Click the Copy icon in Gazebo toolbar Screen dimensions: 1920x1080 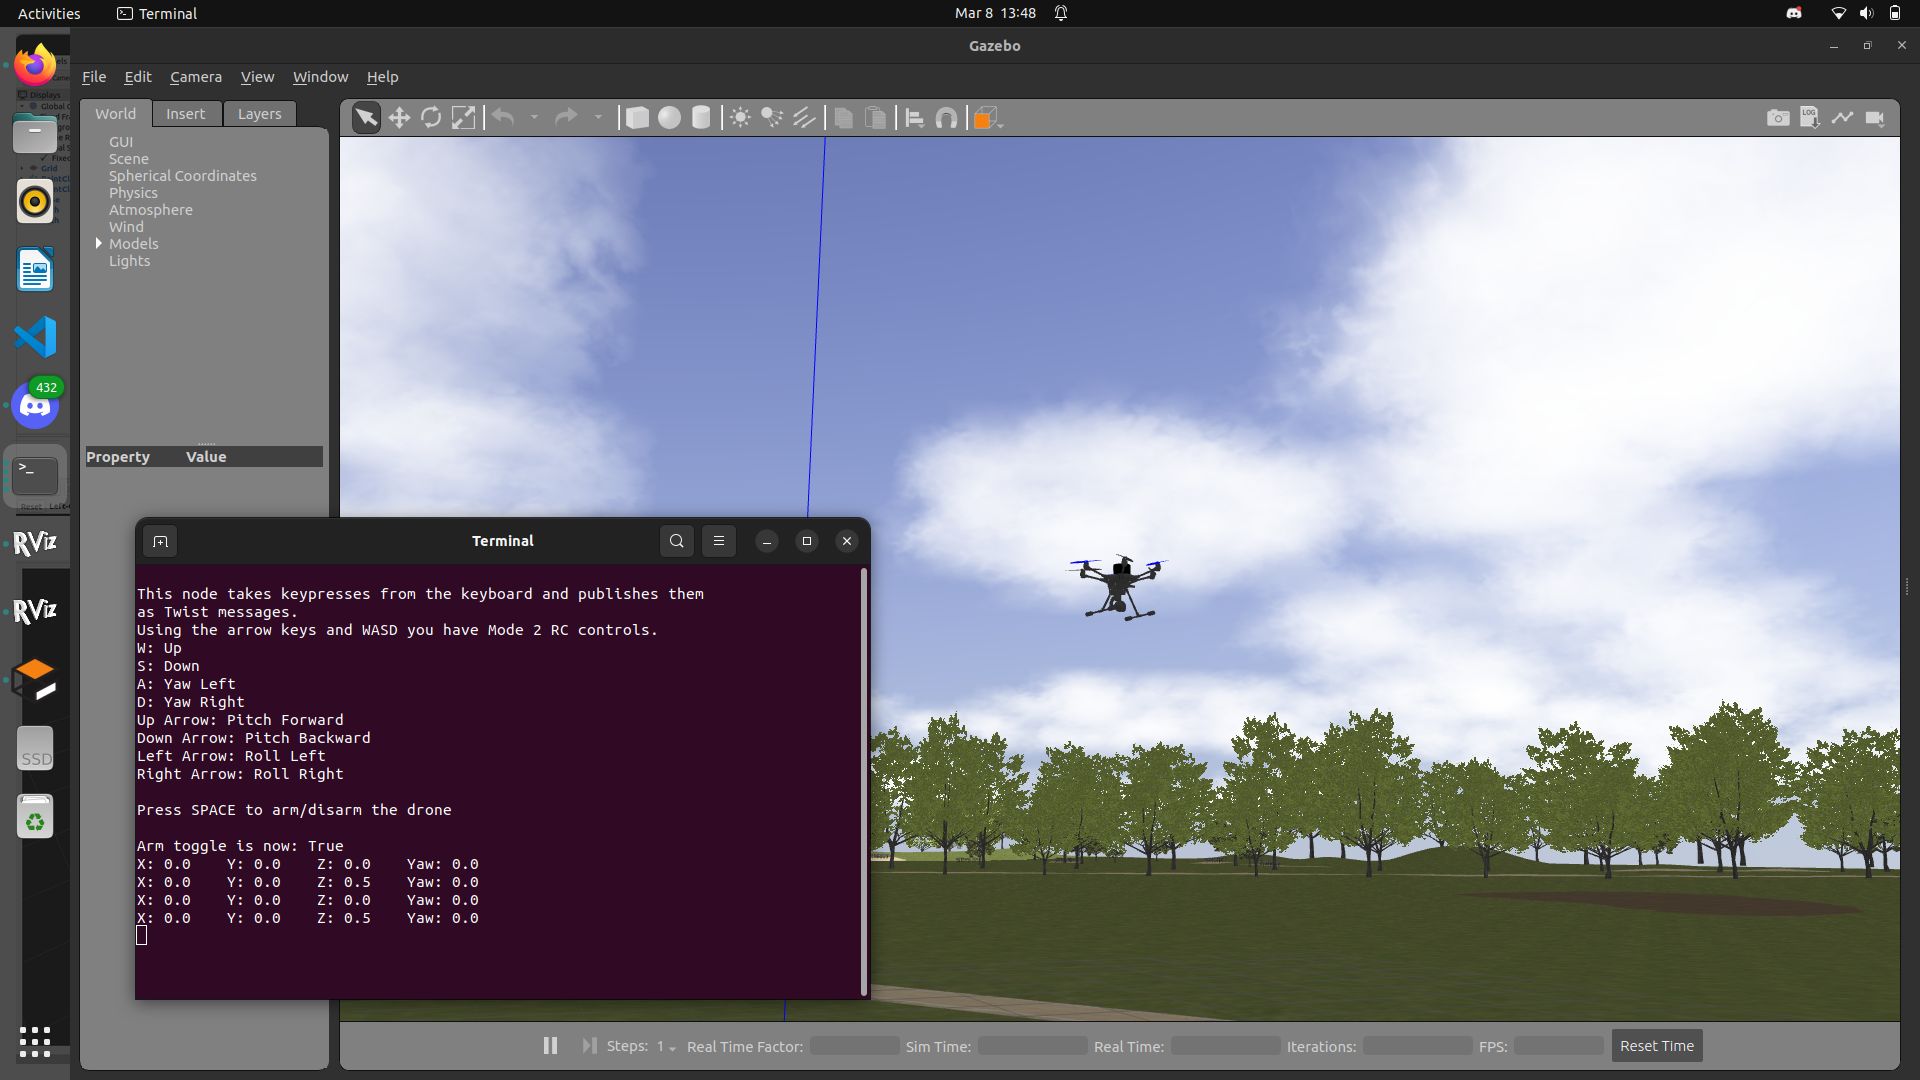843,118
